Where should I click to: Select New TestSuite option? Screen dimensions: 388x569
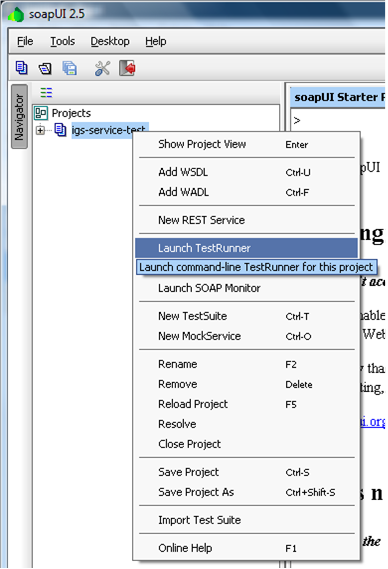click(246, 316)
